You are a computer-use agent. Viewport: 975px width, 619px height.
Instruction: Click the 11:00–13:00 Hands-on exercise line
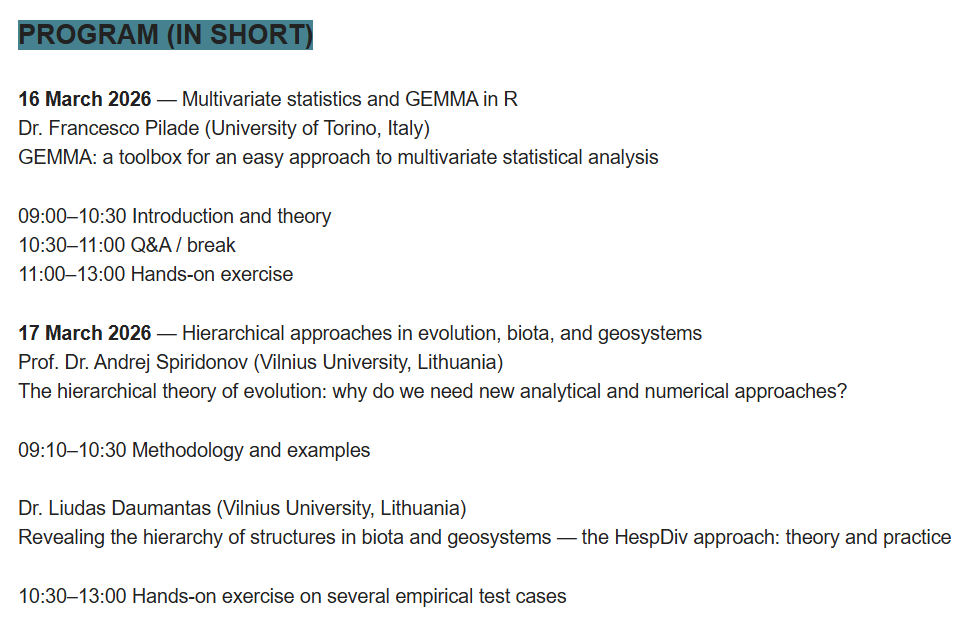pos(156,274)
